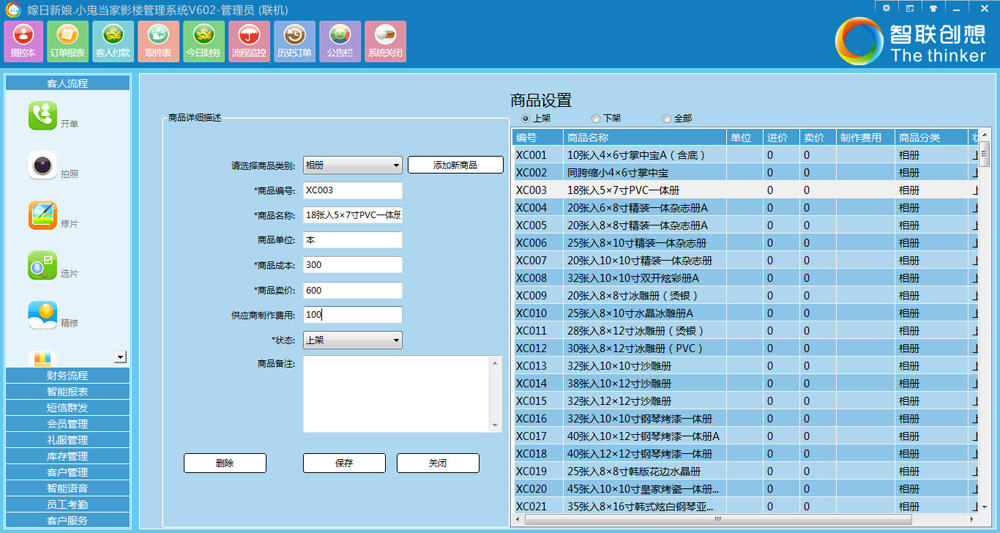Click the 商品成本 field containing 300
The width and height of the screenshot is (1000, 533).
[353, 265]
